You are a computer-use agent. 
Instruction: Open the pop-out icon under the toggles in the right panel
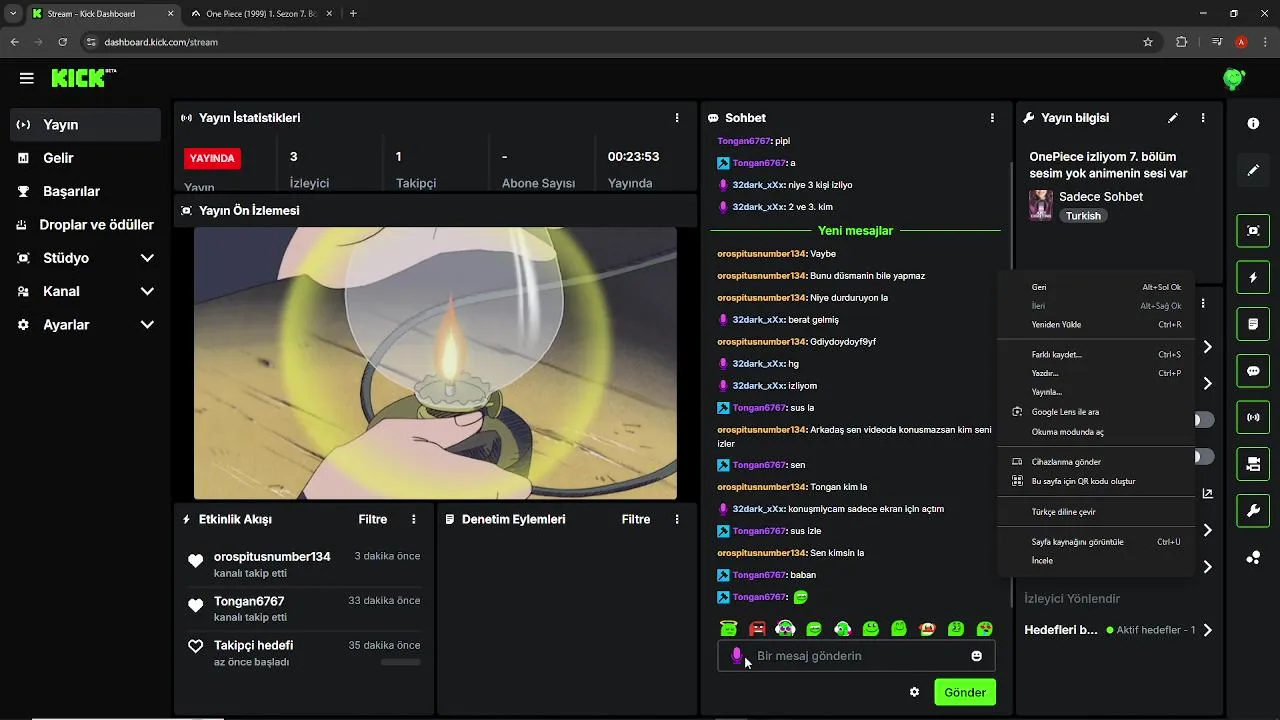[x=1207, y=493]
